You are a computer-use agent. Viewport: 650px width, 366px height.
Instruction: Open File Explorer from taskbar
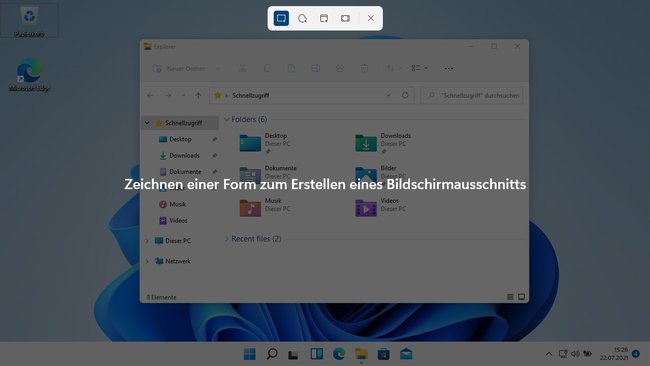(x=361, y=354)
